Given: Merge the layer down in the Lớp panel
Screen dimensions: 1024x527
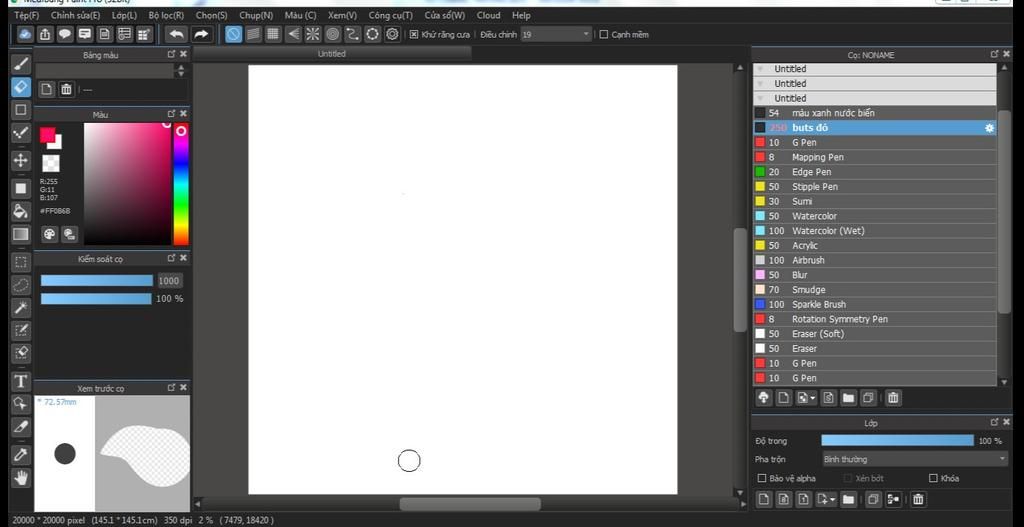Looking at the screenshot, I should 893,500.
